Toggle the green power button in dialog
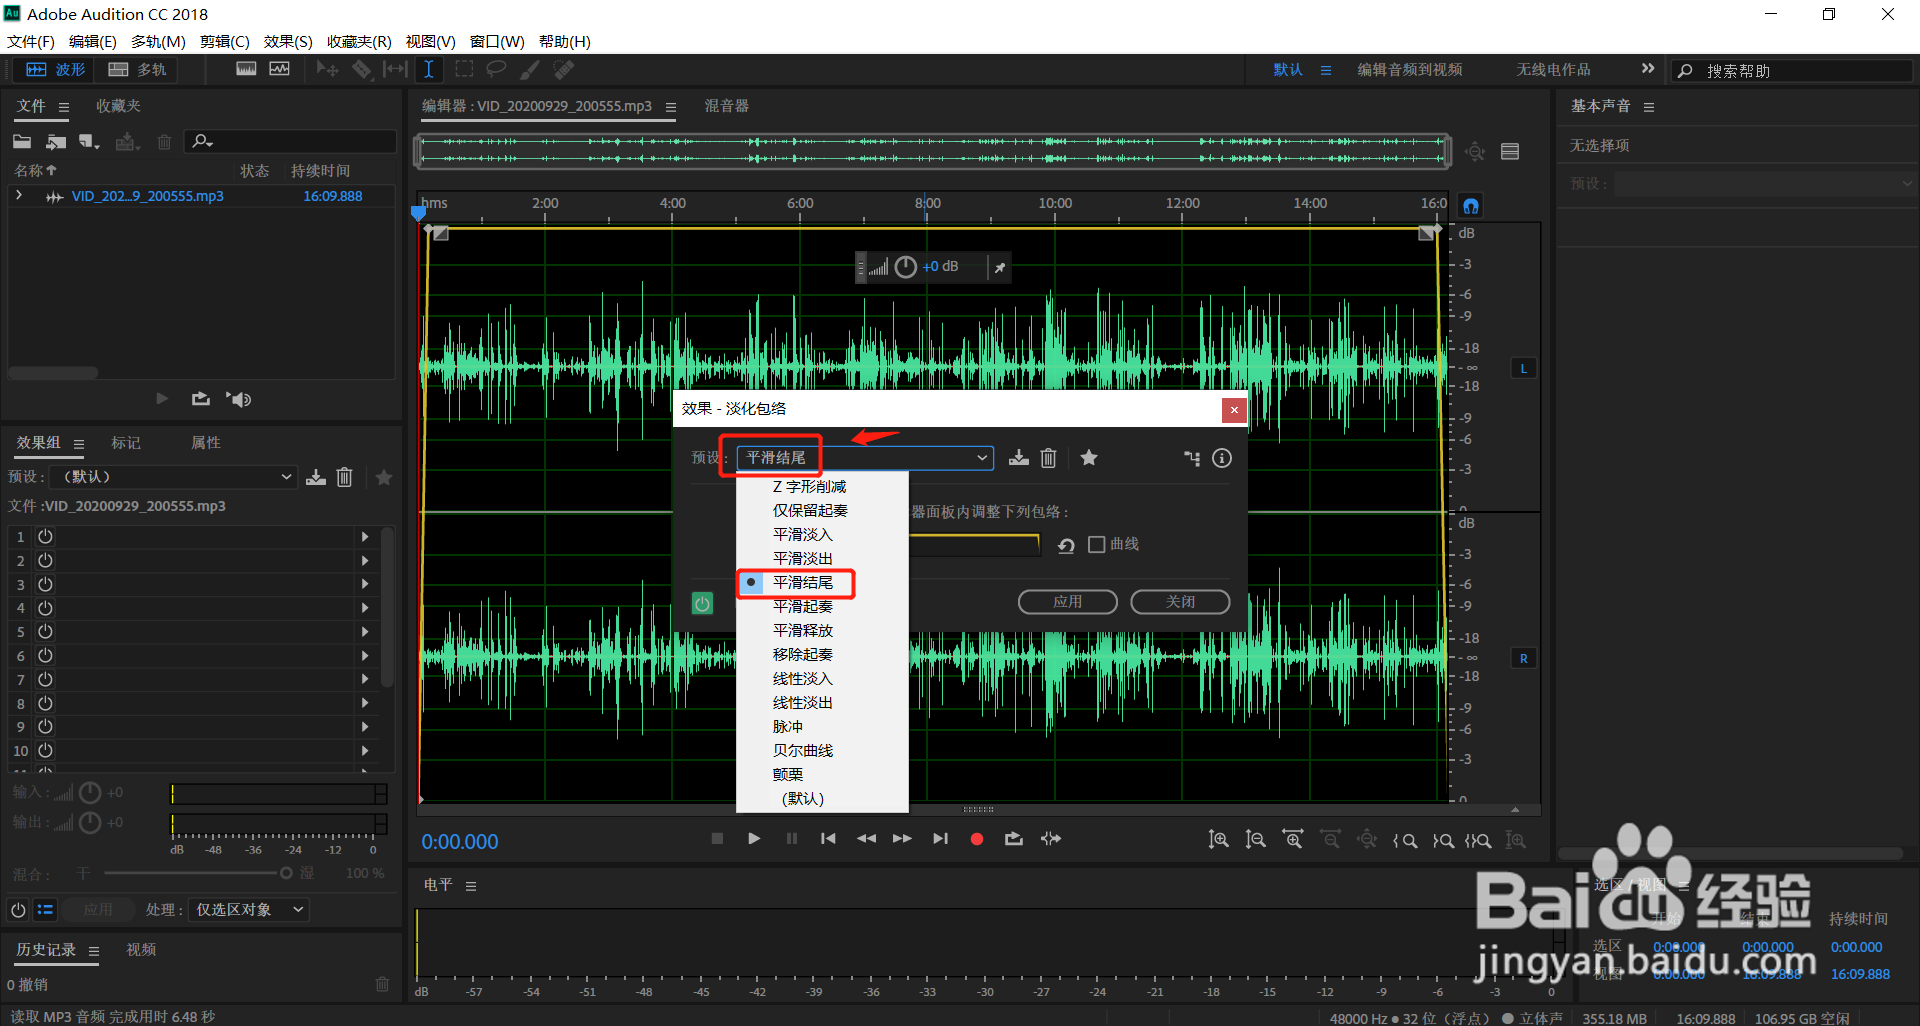 [x=703, y=603]
